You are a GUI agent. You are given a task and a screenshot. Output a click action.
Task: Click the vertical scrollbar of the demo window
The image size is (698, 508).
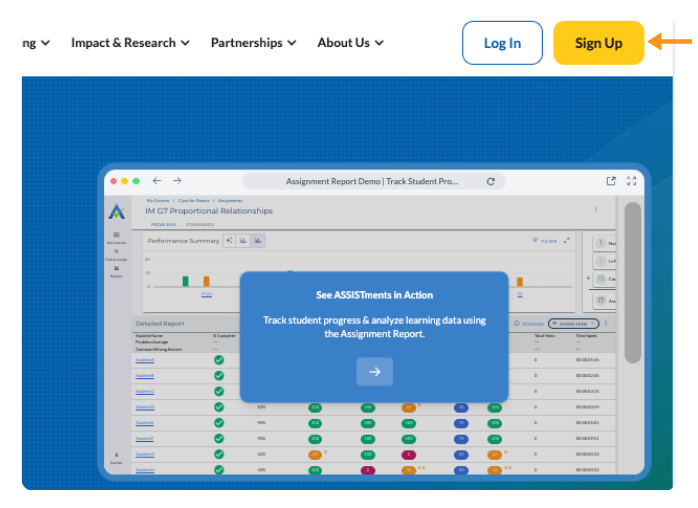coord(632,283)
